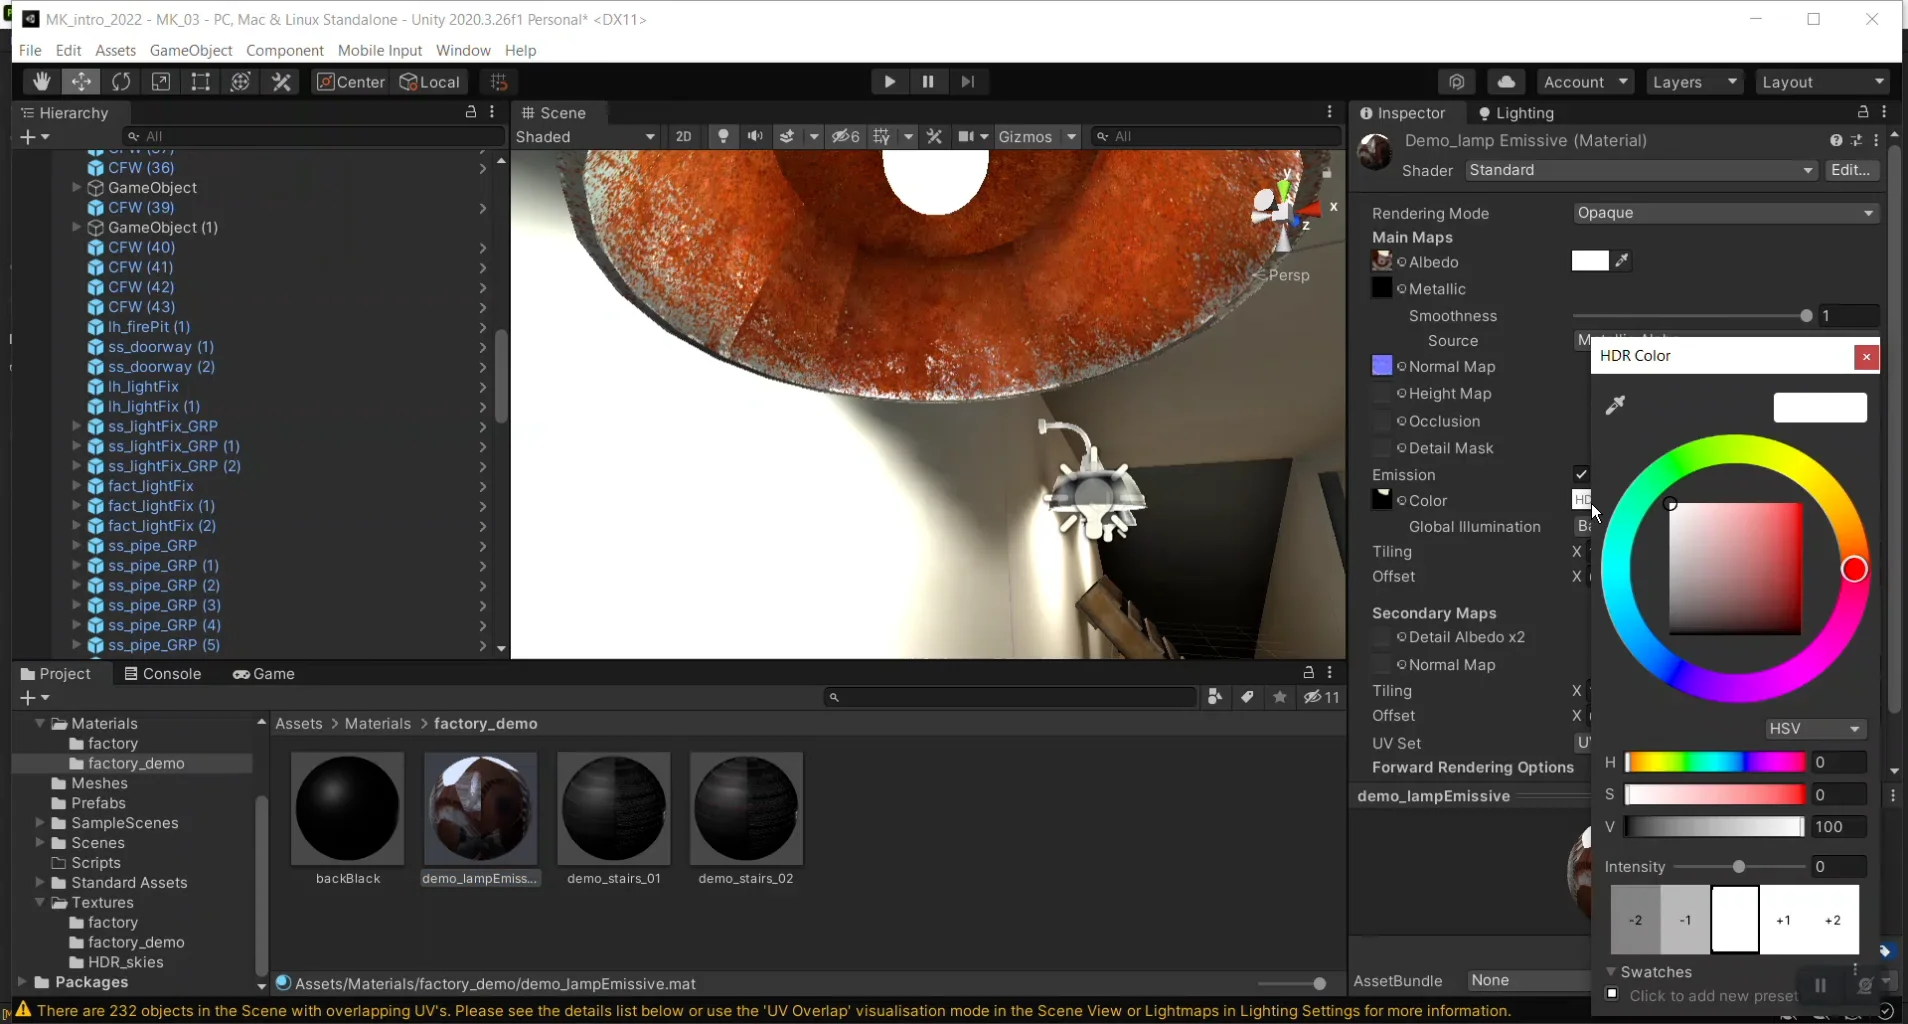Open the Rendering Mode dropdown

(x=1726, y=213)
